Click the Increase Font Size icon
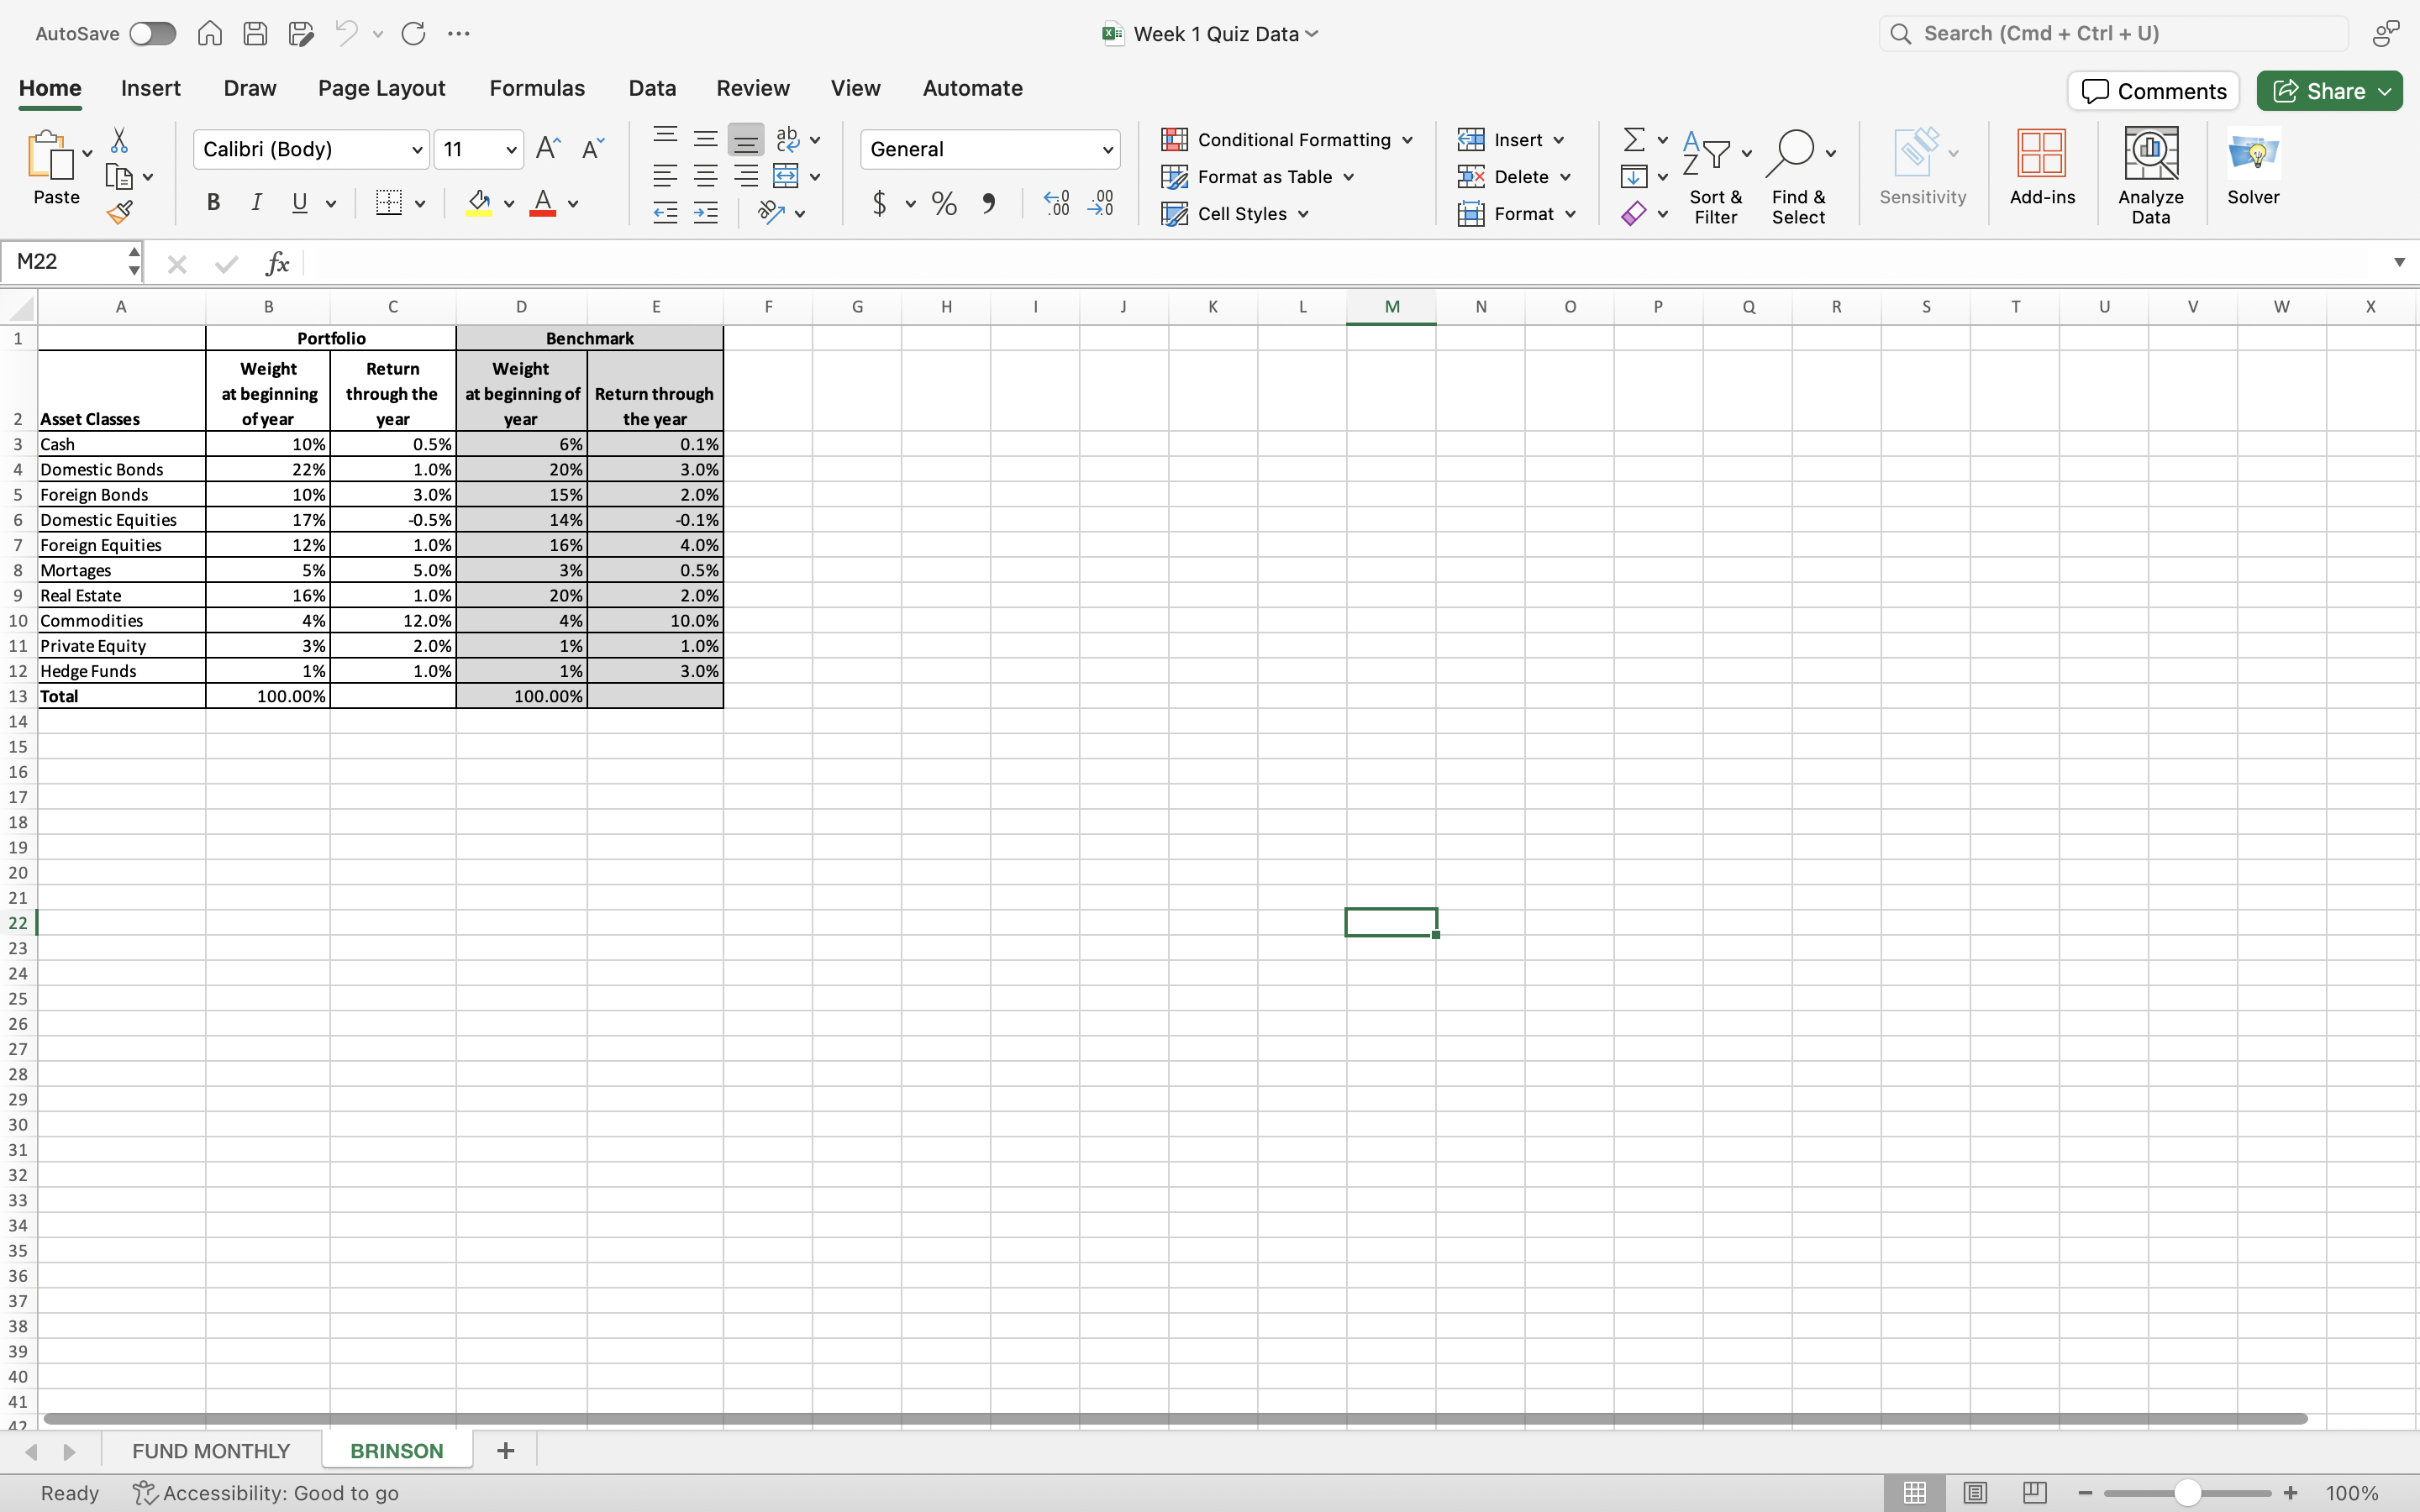 coord(548,149)
